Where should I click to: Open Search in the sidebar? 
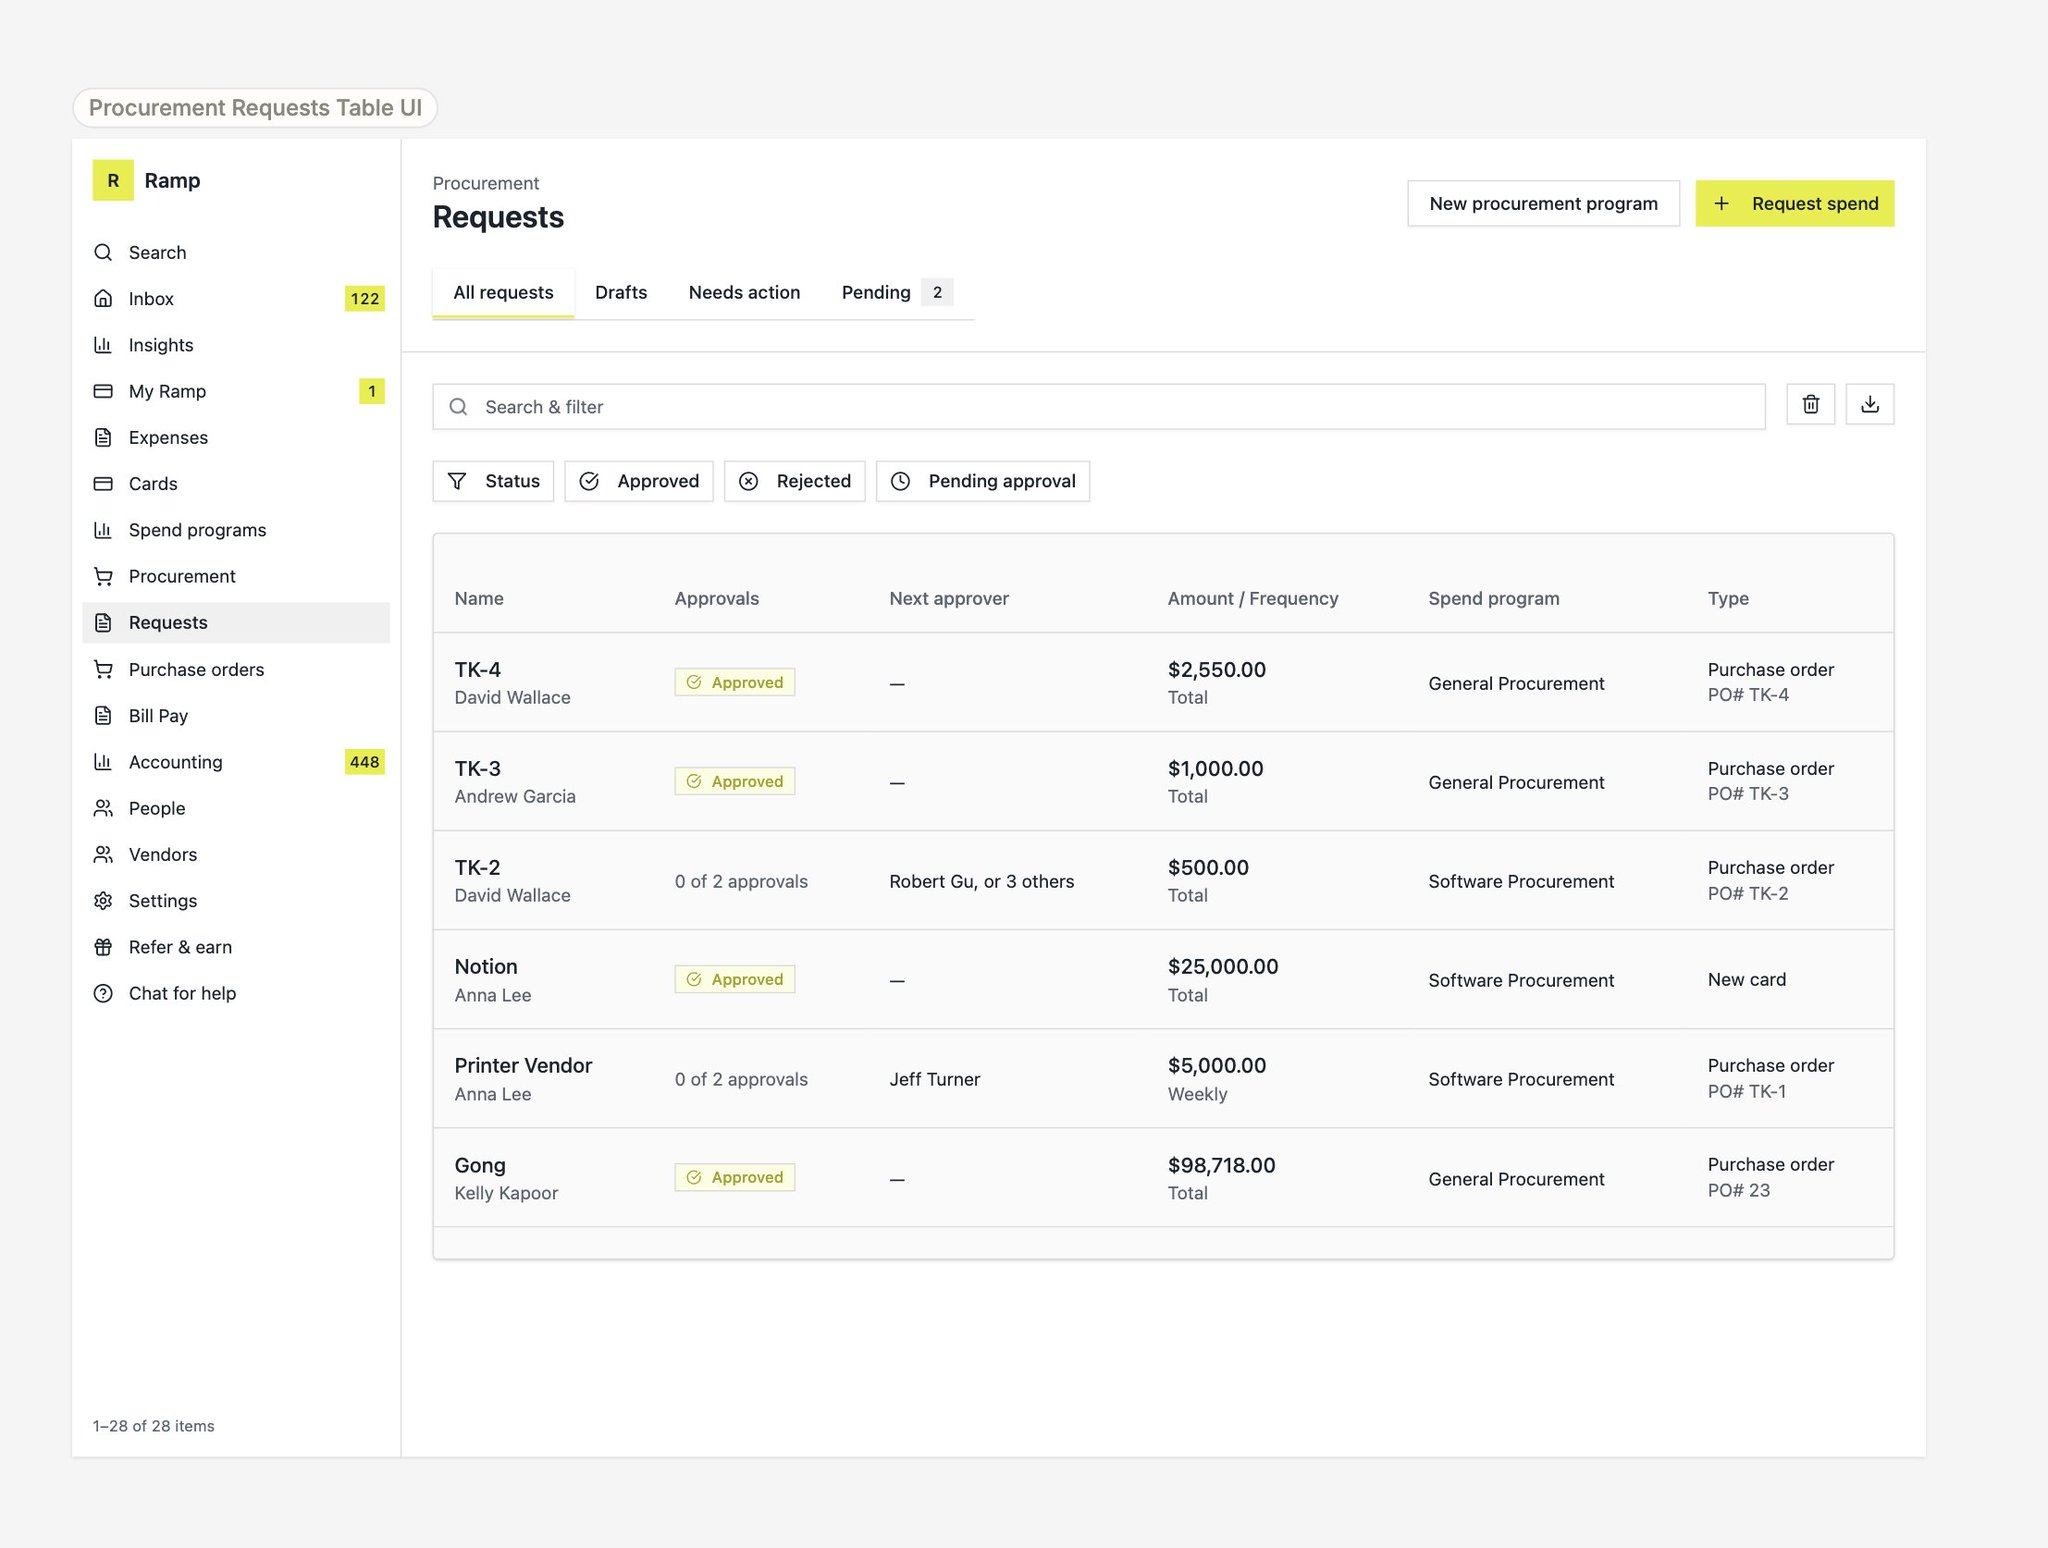coord(157,252)
